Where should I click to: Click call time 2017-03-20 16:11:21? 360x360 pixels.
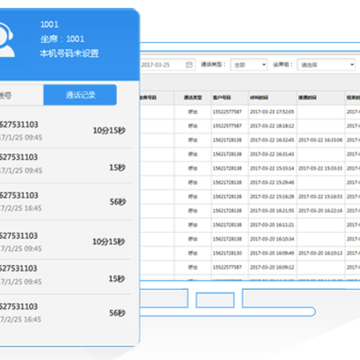272,225
